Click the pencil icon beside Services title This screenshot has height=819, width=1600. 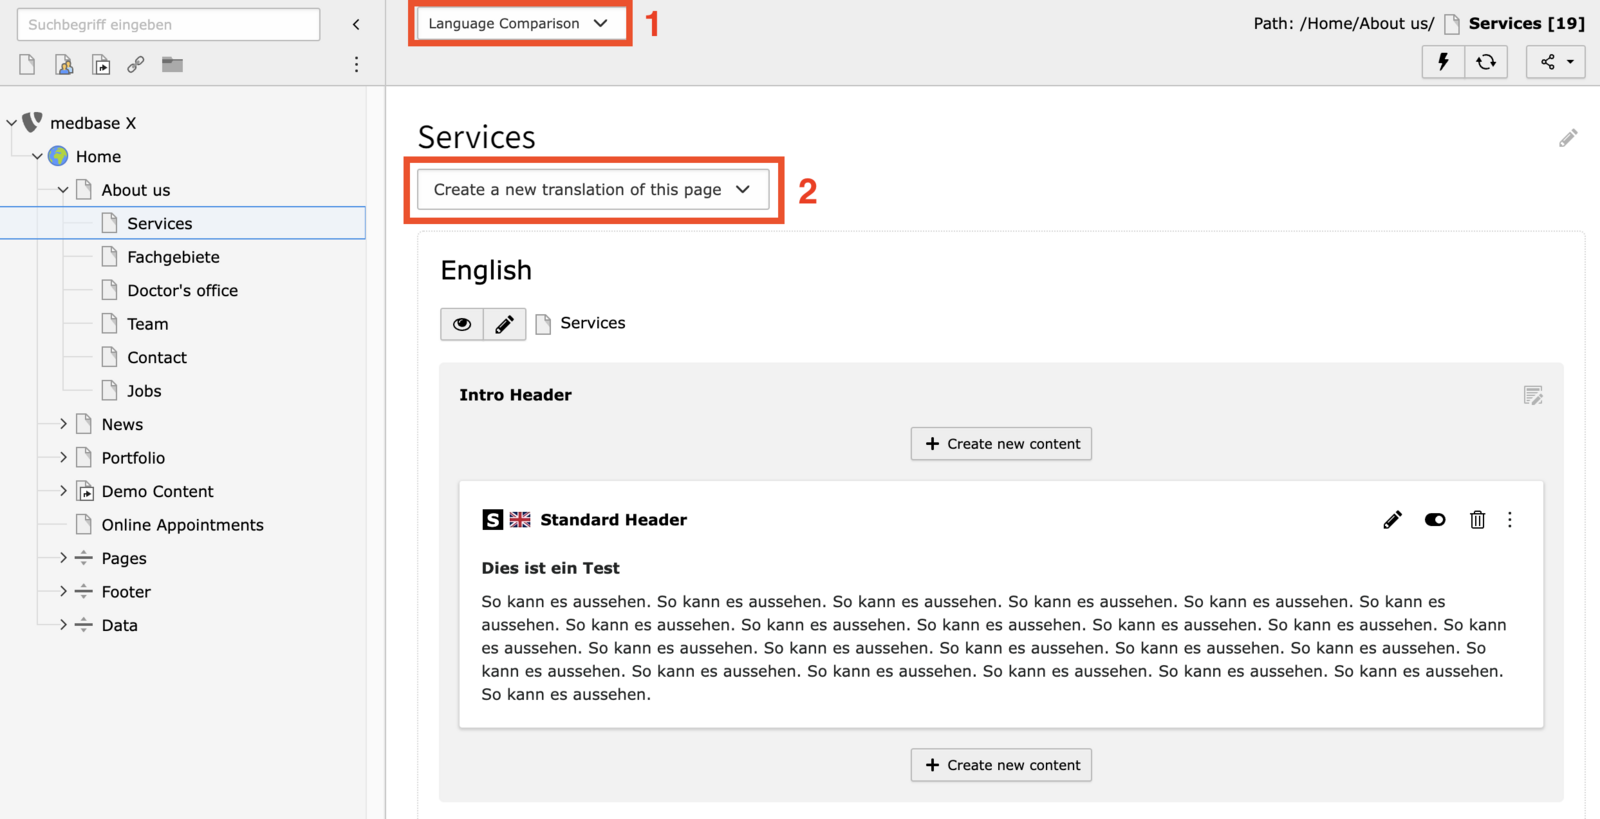click(x=1568, y=138)
